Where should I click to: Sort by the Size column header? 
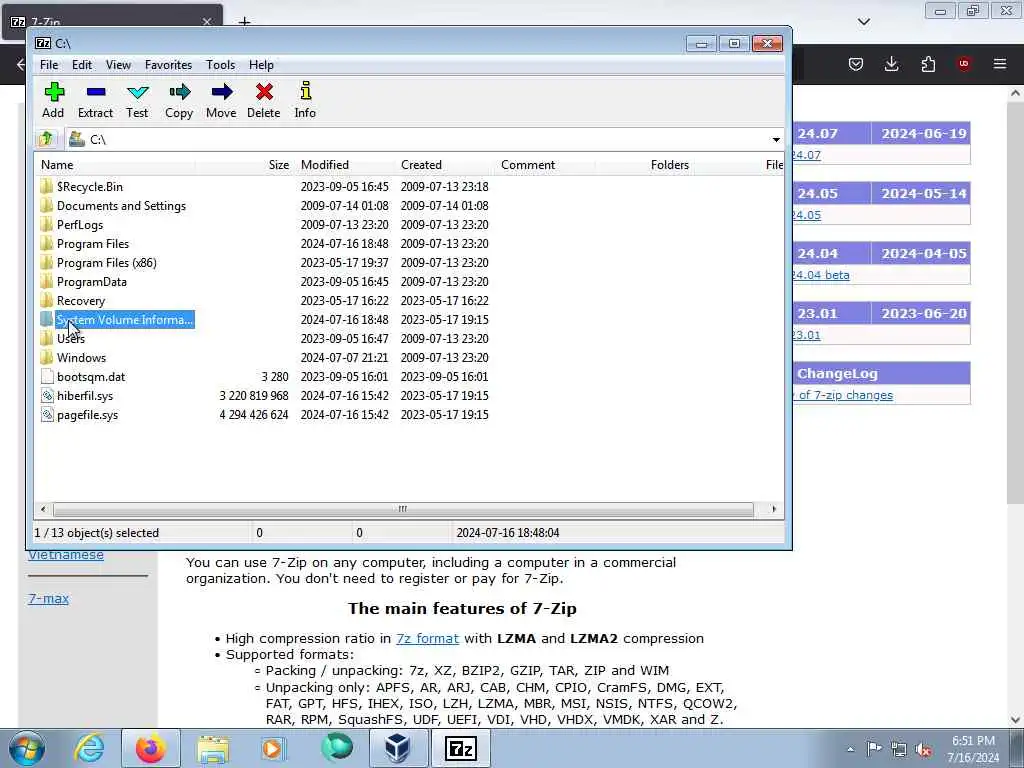(244, 165)
